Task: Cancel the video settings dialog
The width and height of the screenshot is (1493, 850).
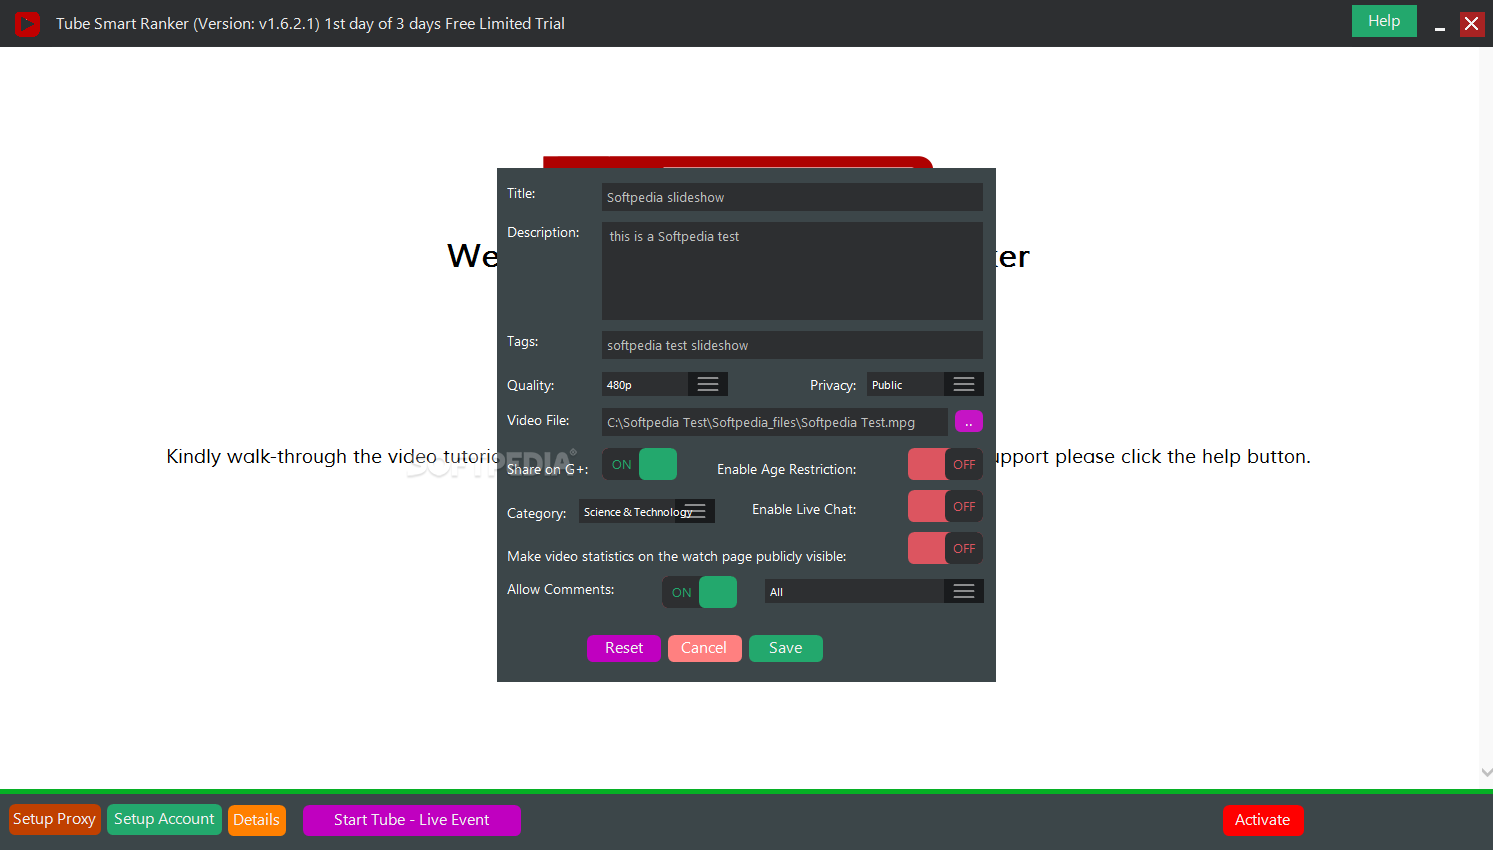Action: 704,648
